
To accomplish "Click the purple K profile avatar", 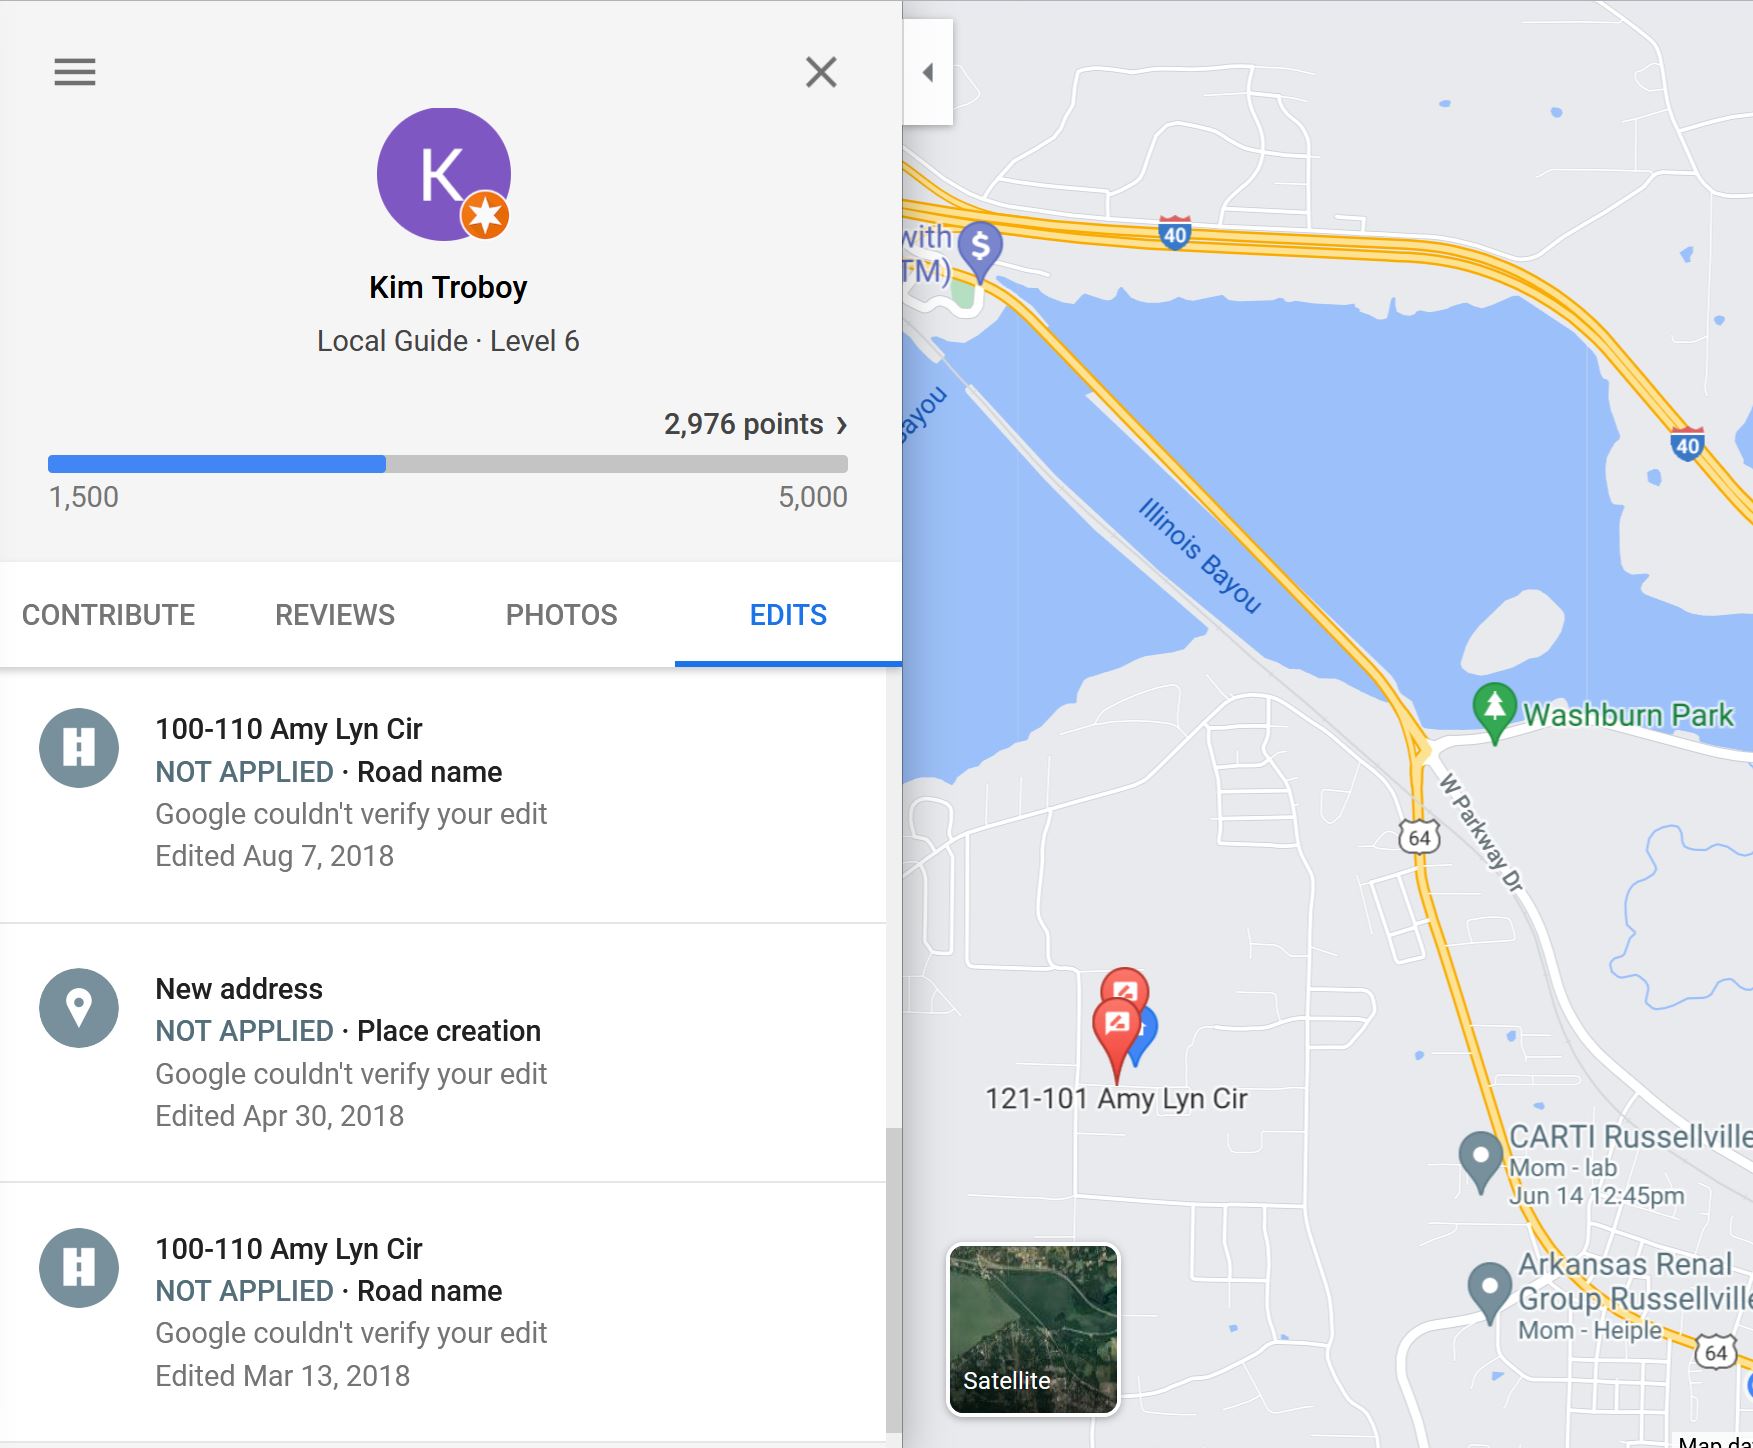I will click(444, 174).
